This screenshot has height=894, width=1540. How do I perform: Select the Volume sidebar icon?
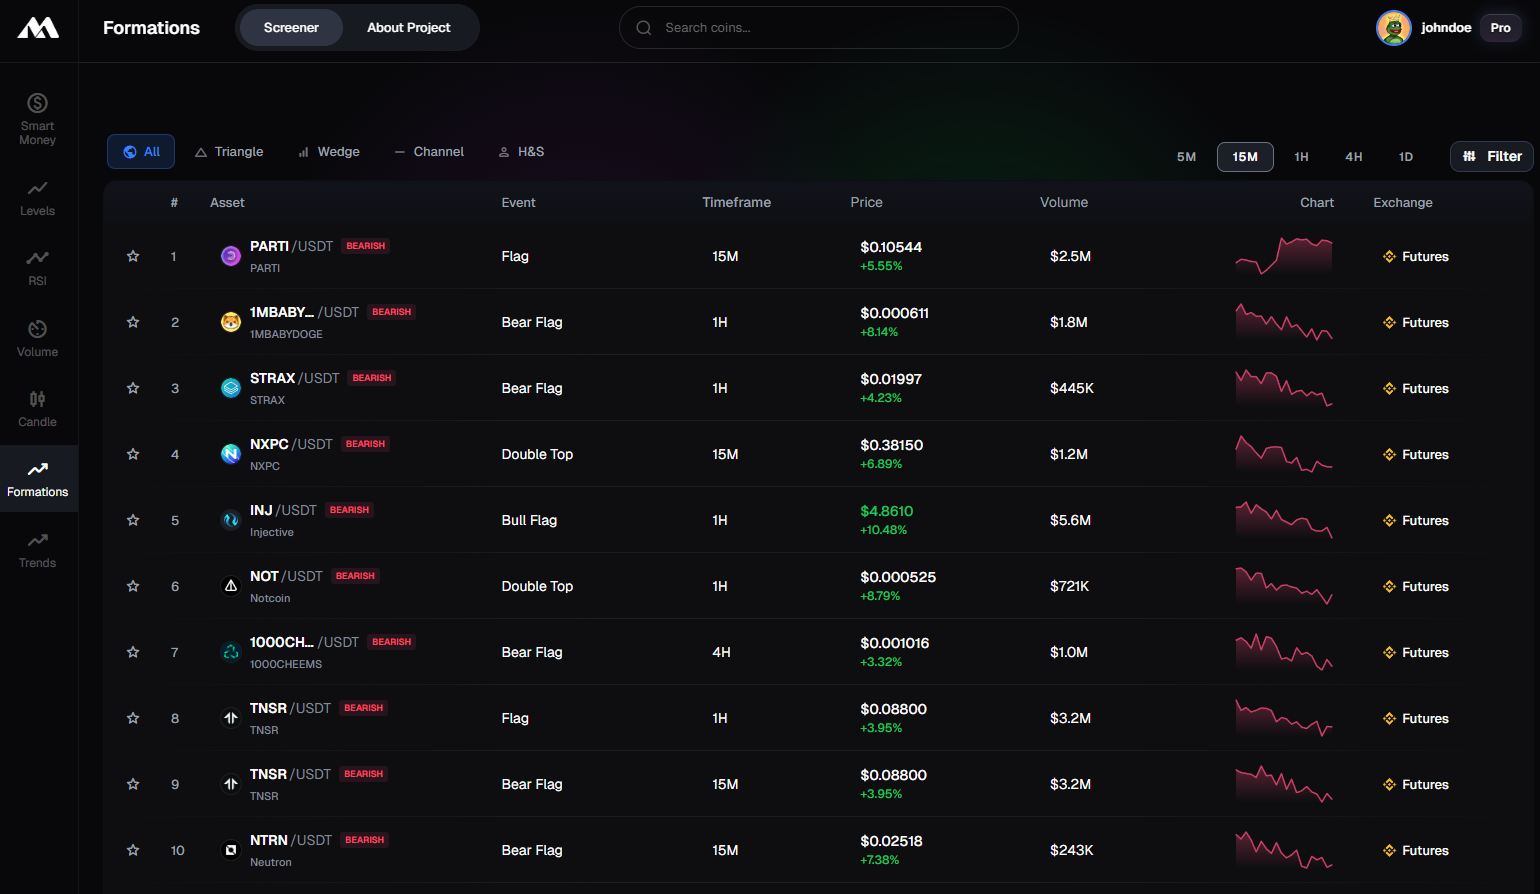click(x=37, y=339)
